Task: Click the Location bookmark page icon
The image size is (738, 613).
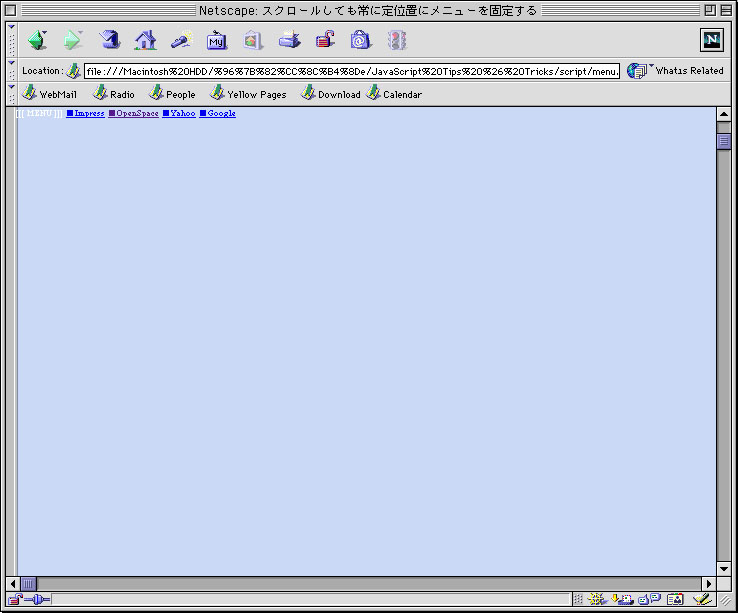Action: click(x=73, y=71)
